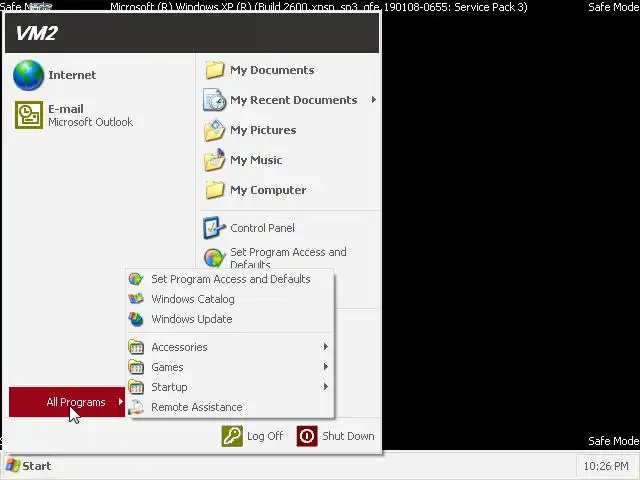Click the Internet label text

click(72, 75)
